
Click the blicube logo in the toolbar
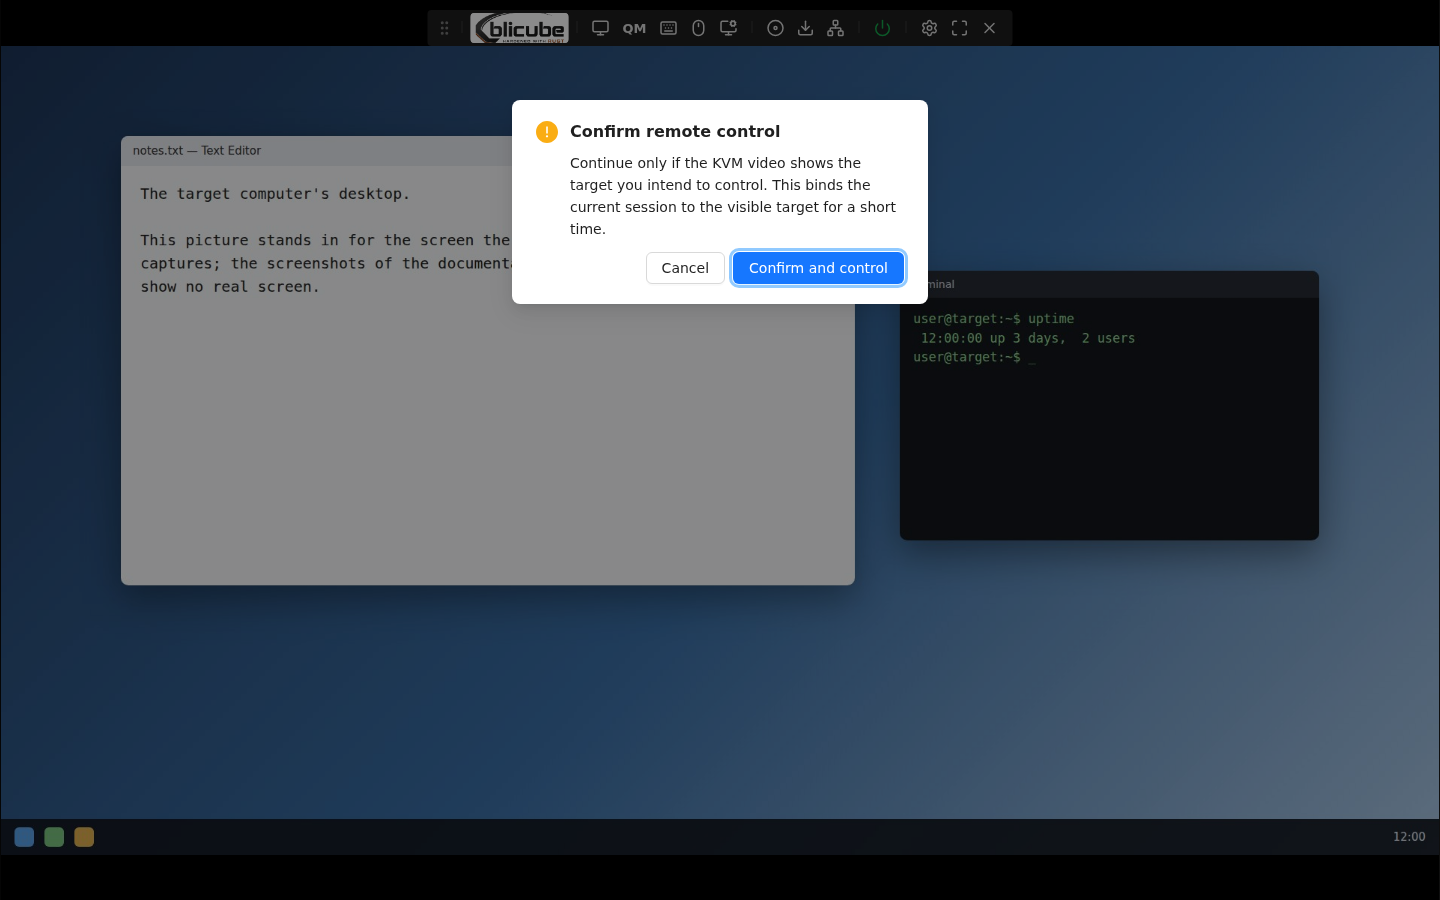tap(520, 28)
